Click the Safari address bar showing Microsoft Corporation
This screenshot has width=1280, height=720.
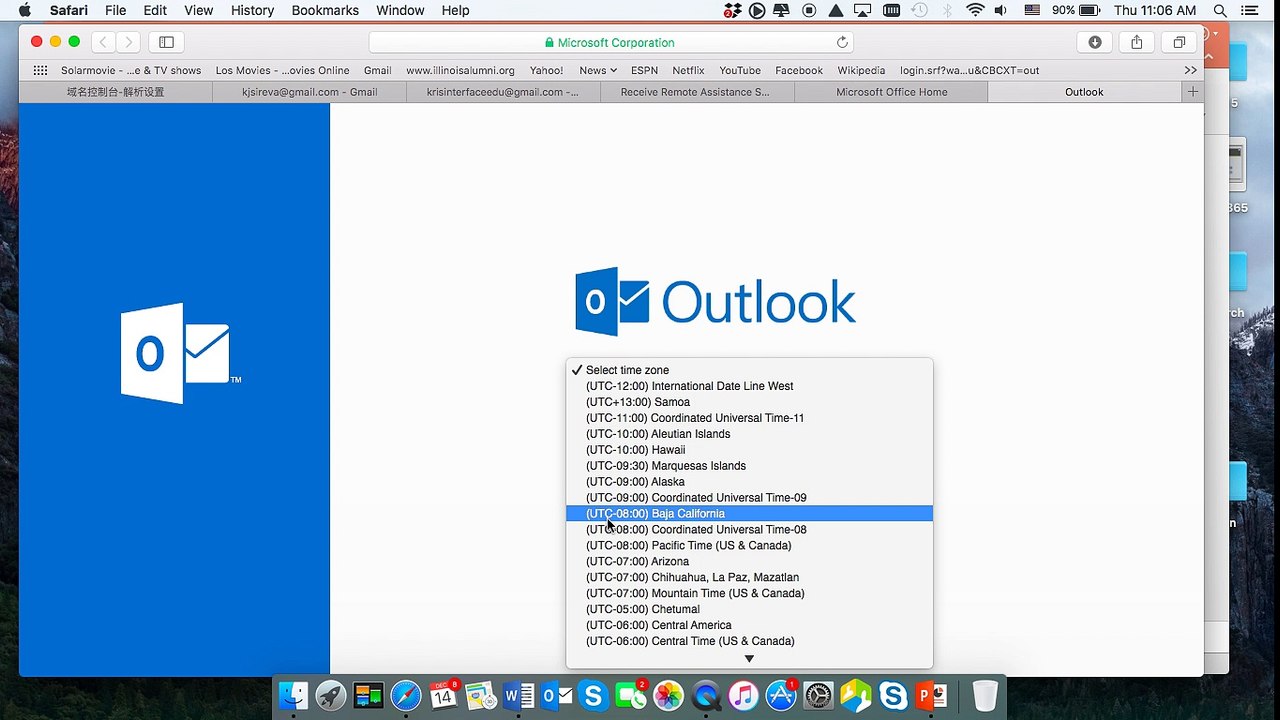pos(612,42)
